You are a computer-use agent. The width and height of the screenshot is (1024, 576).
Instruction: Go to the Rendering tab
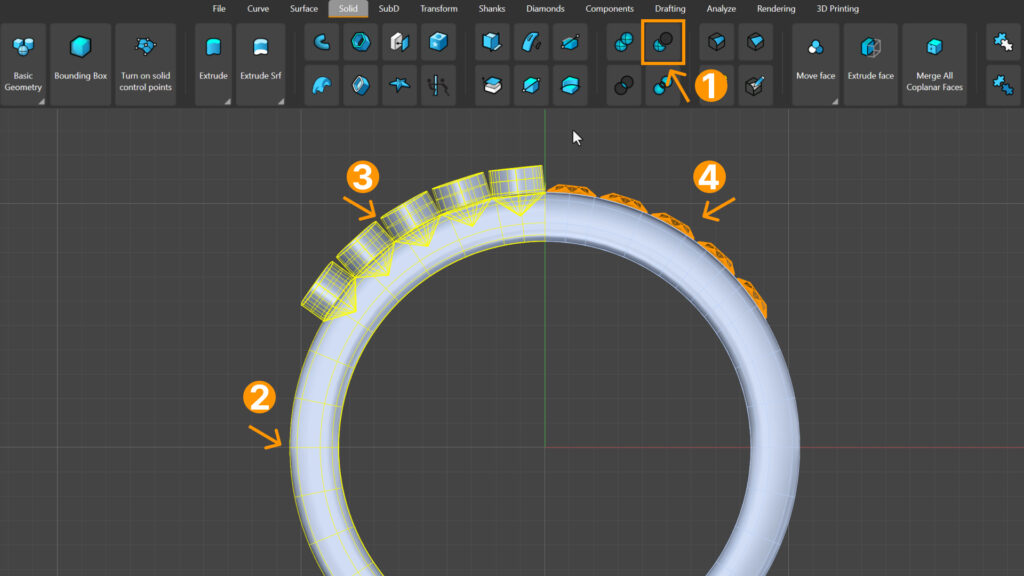point(776,8)
